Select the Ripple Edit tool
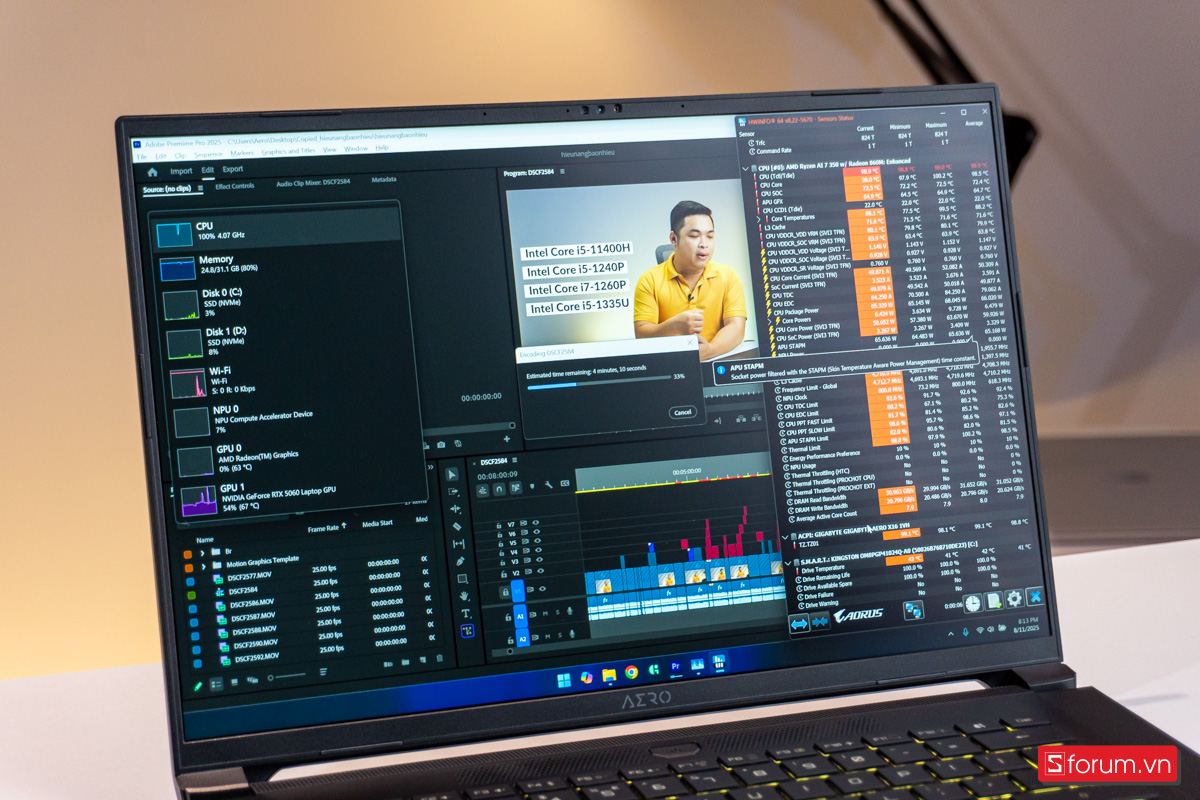Viewport: 1200px width, 800px height. point(455,508)
